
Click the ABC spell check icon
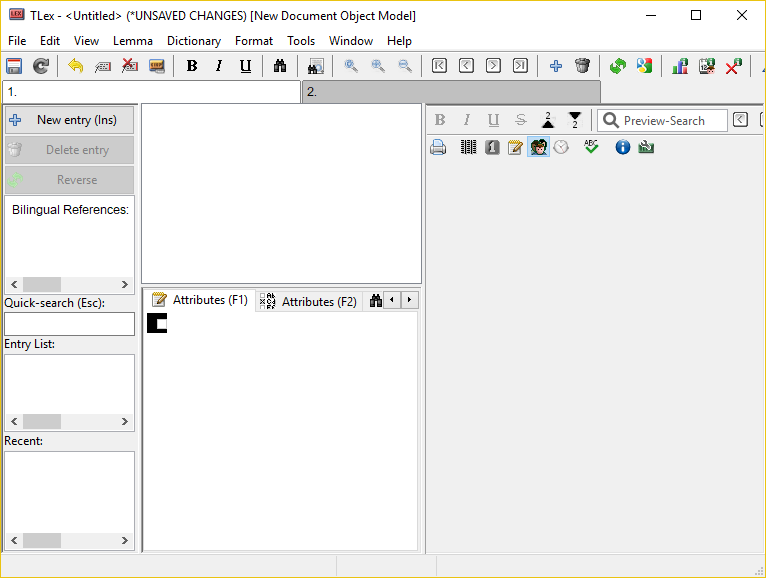(x=591, y=147)
